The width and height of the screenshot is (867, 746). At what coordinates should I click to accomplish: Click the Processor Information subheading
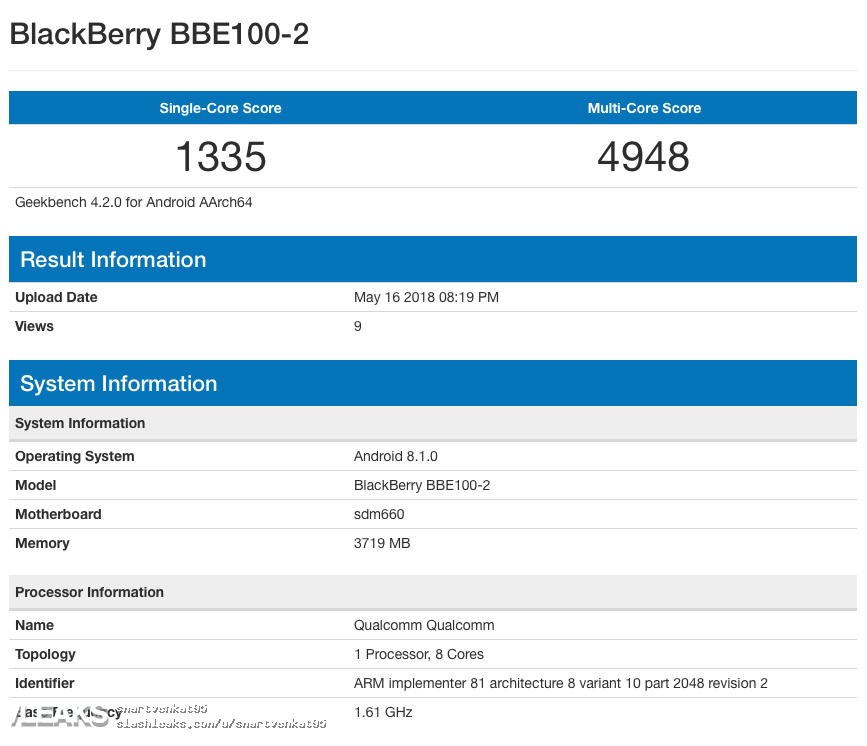(x=89, y=592)
